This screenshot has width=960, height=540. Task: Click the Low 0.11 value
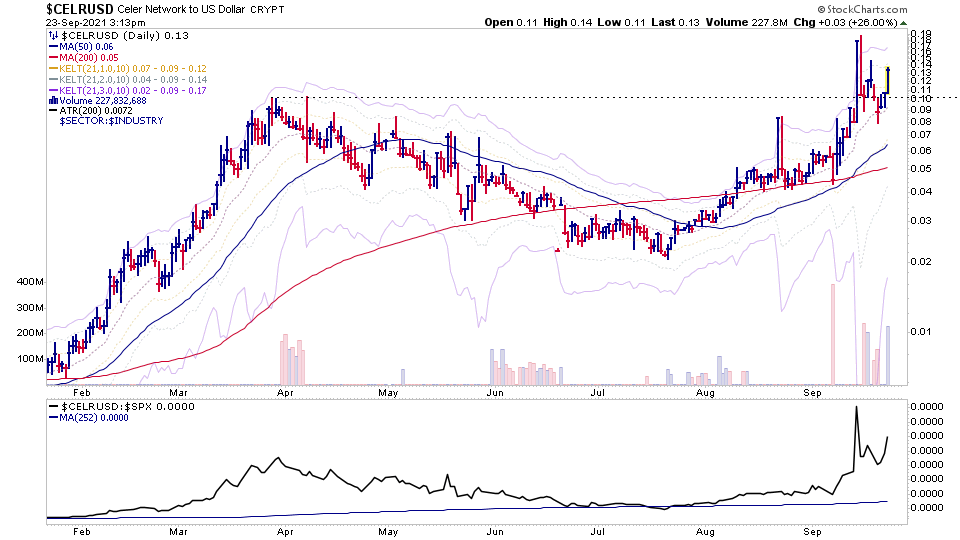coord(621,22)
